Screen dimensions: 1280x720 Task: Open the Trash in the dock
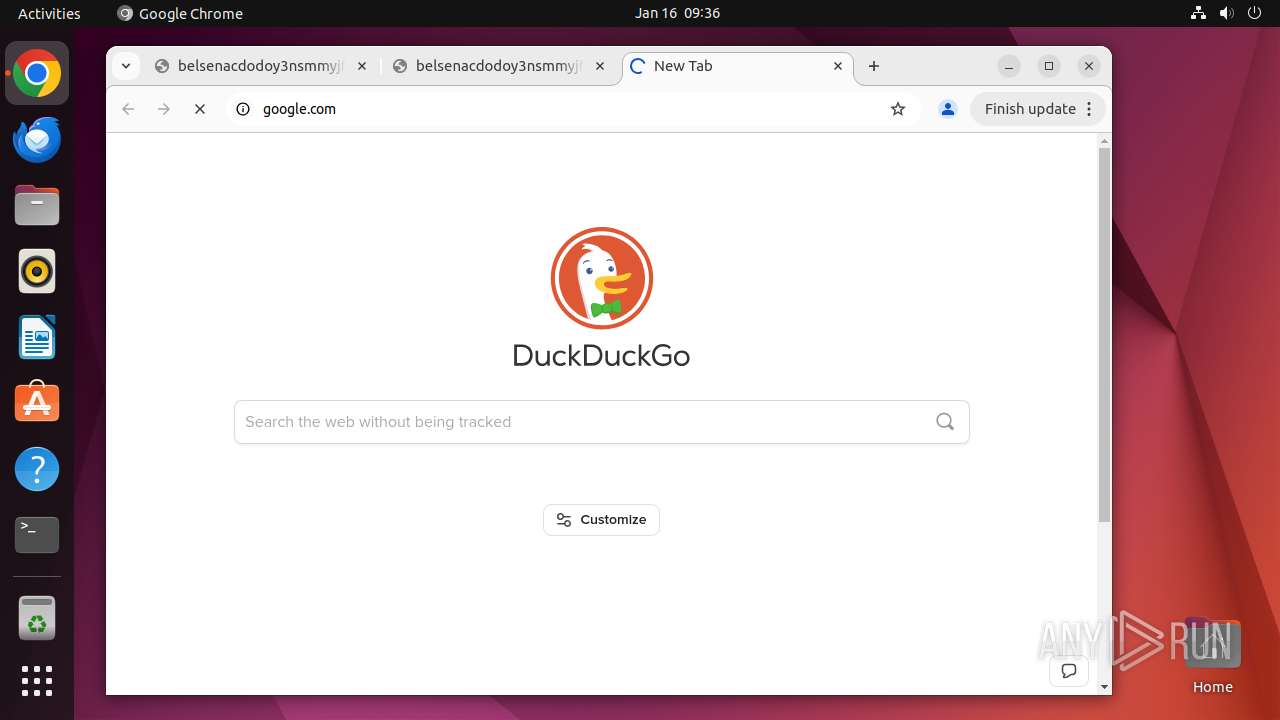click(37, 618)
